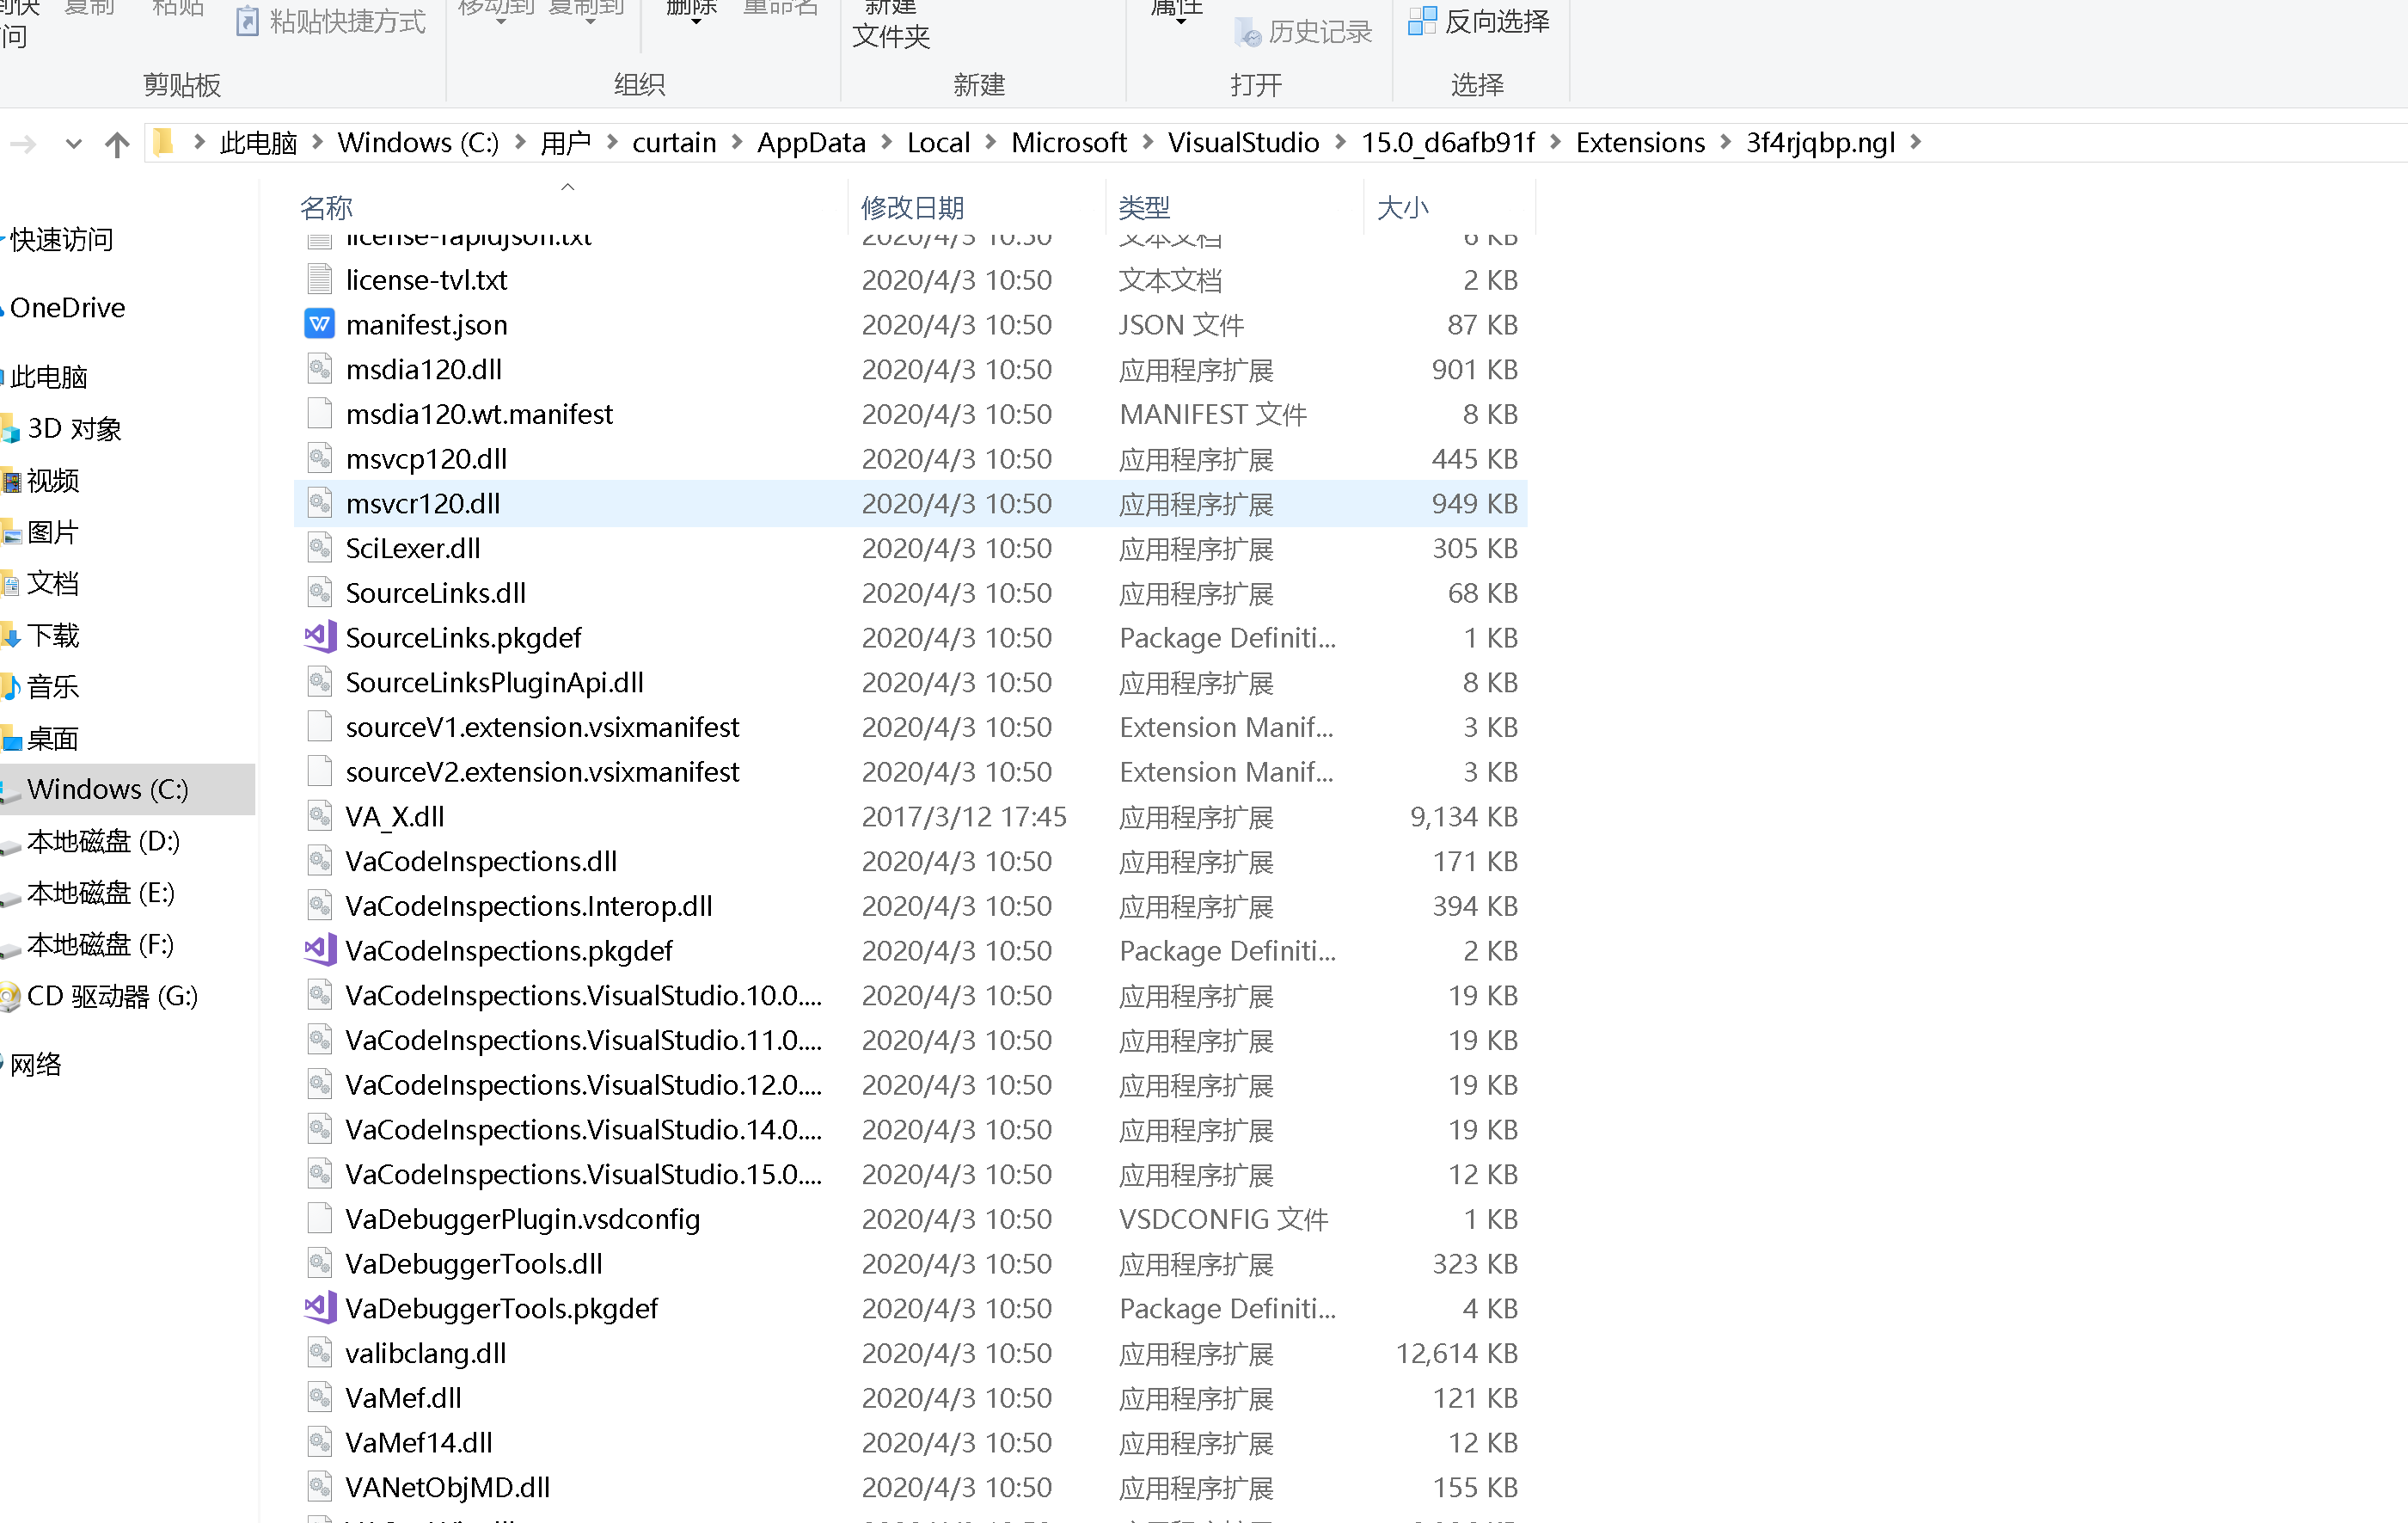
Task: Sort files by 大小 column header
Action: (1402, 208)
